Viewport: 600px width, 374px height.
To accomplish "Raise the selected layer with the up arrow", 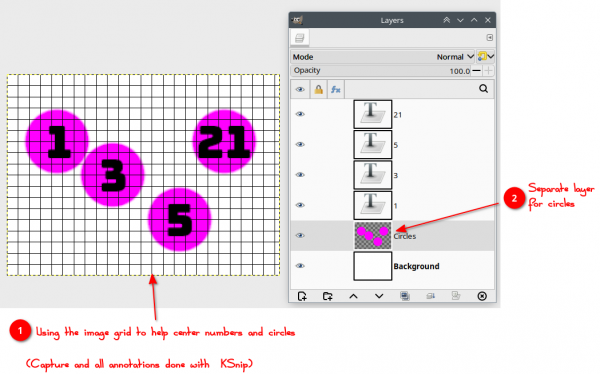I will [354, 296].
